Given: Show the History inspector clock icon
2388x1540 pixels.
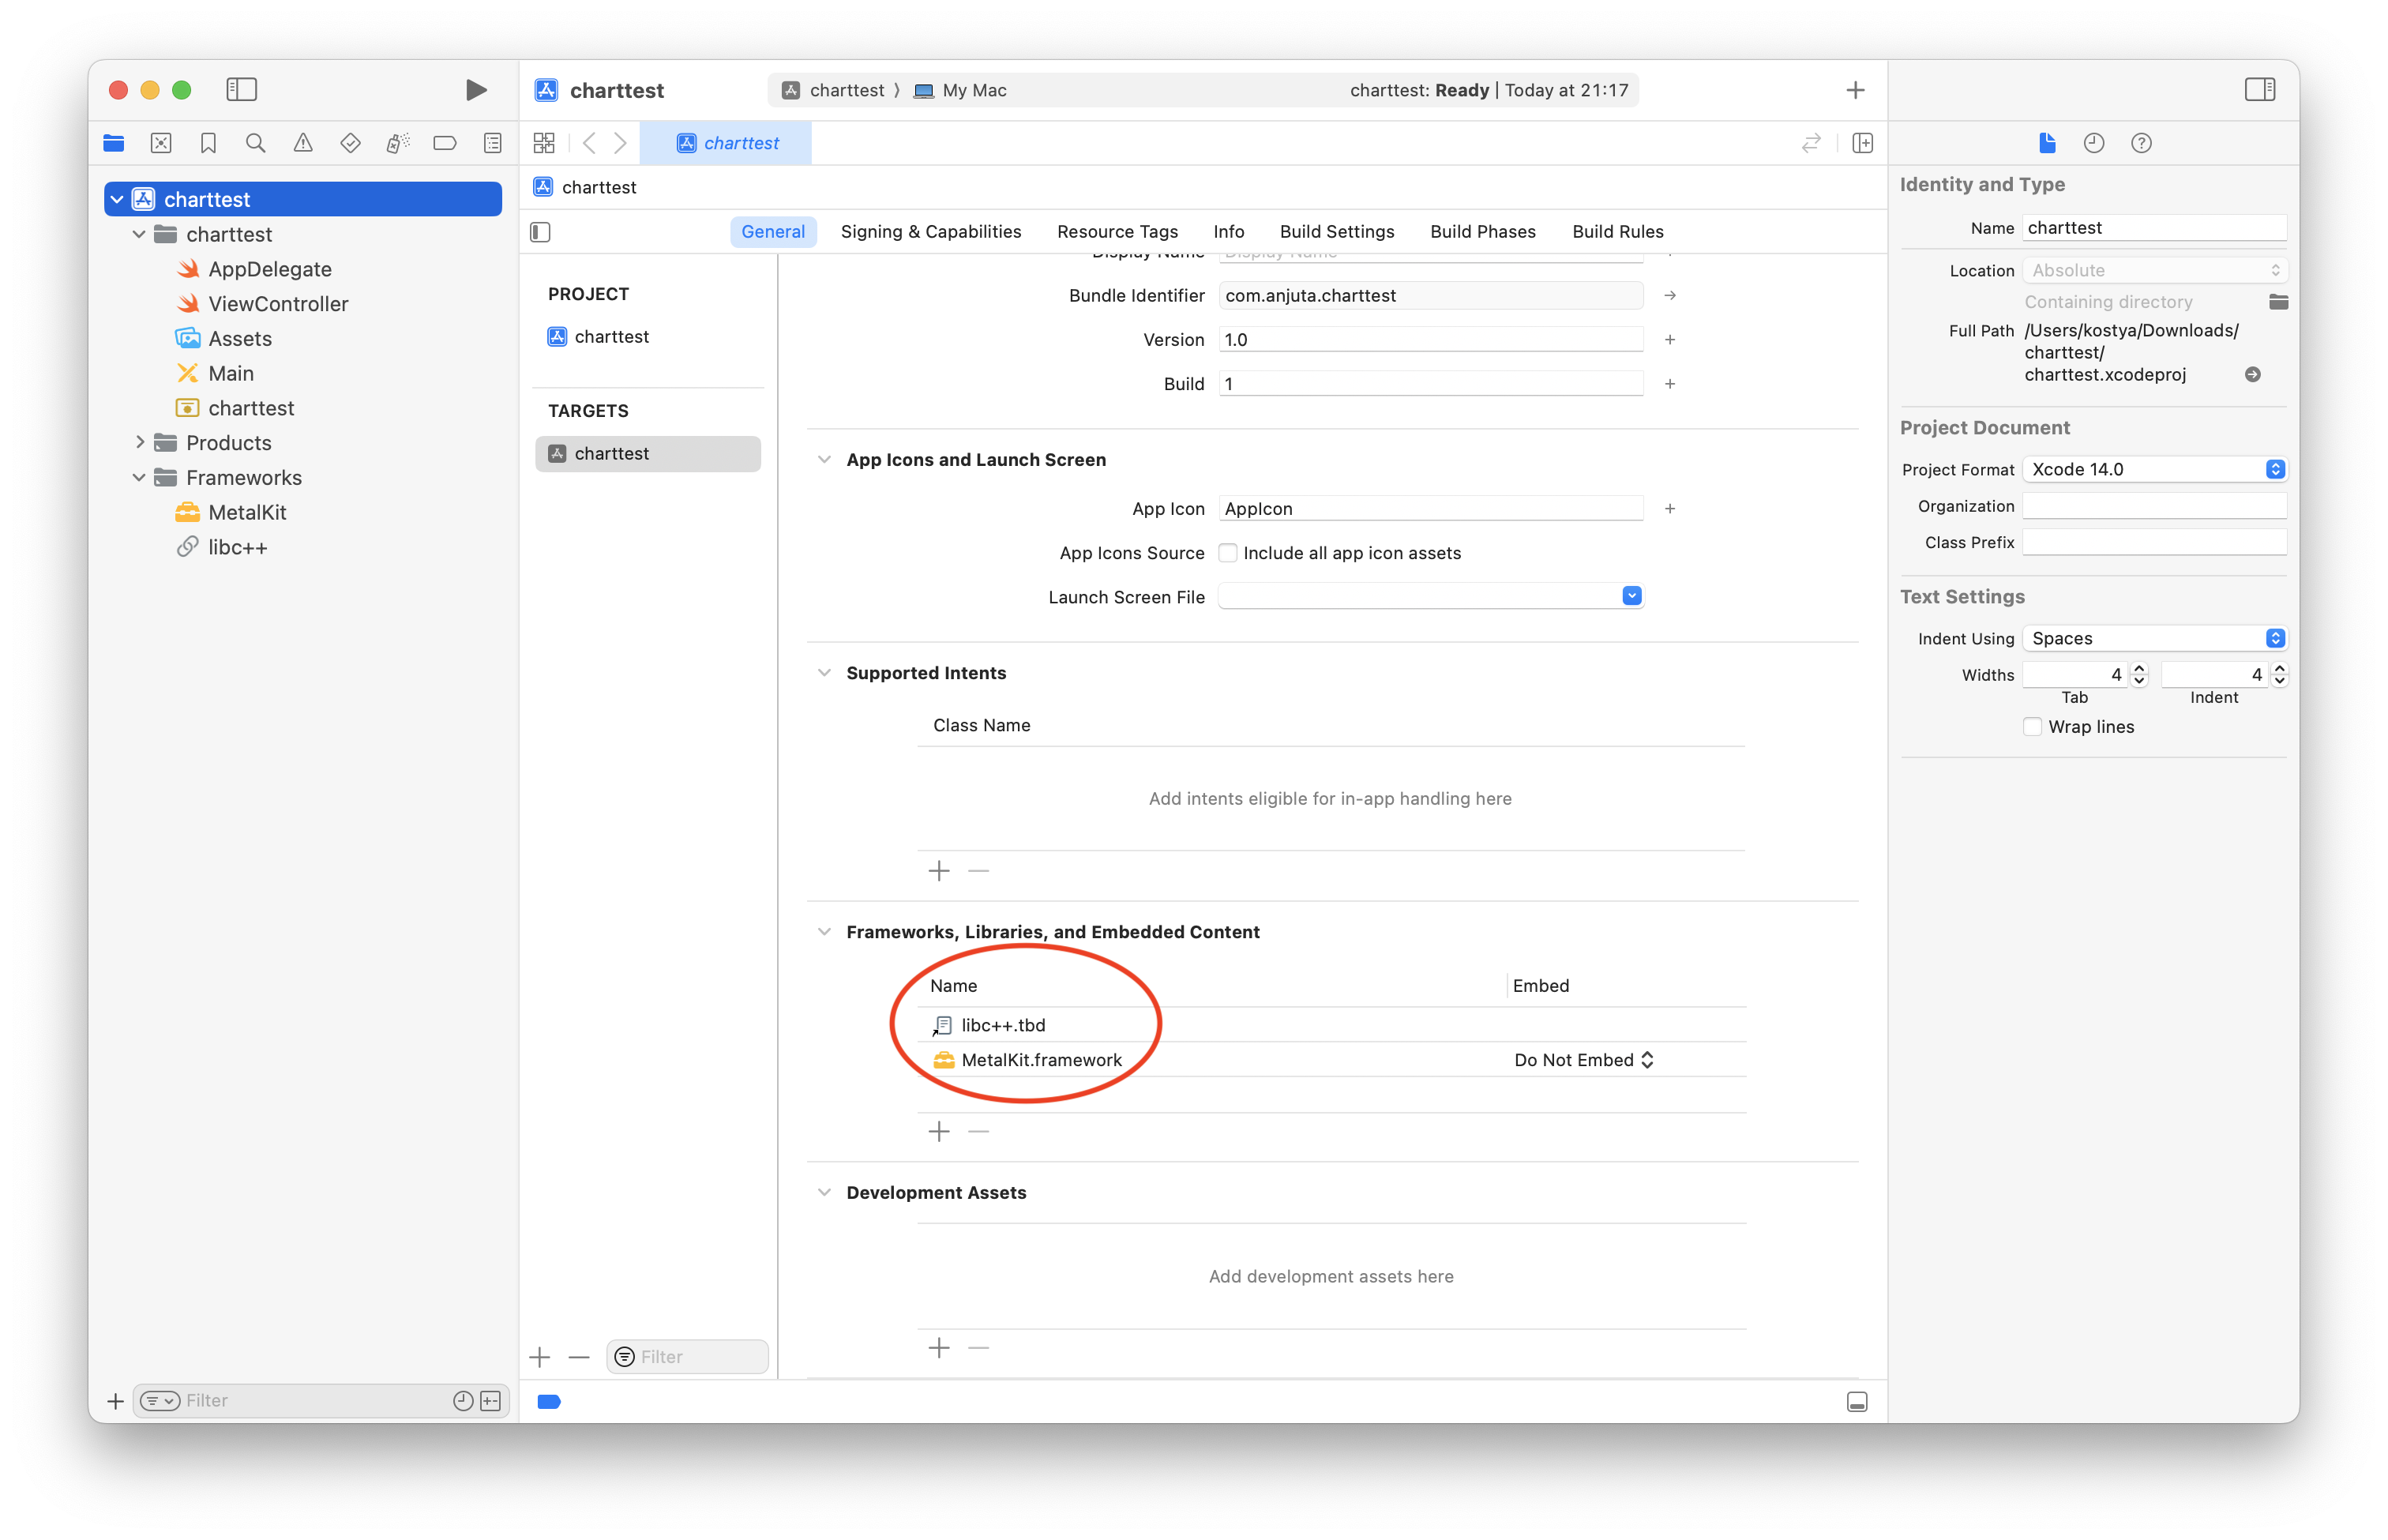Looking at the screenshot, I should (2094, 143).
